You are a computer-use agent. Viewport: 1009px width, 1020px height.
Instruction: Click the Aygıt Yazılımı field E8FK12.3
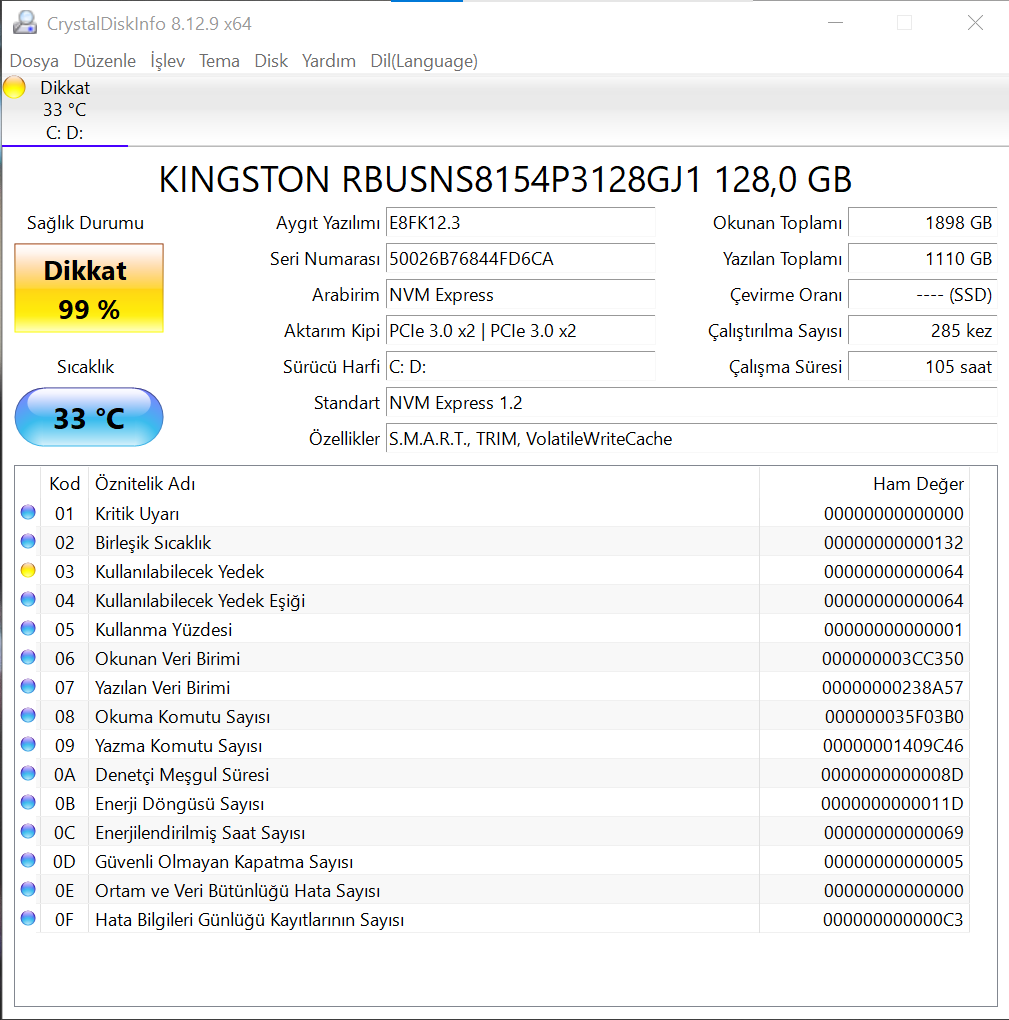[x=520, y=223]
